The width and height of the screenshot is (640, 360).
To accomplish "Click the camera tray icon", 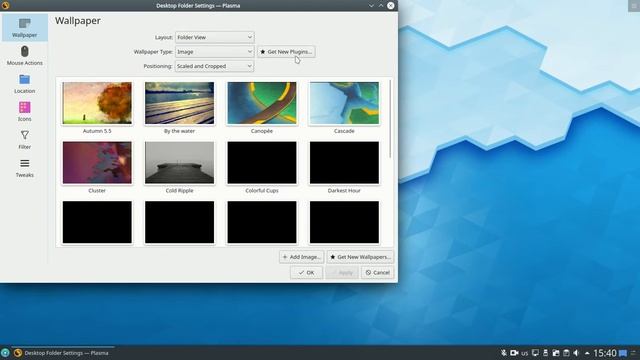I will coord(514,353).
